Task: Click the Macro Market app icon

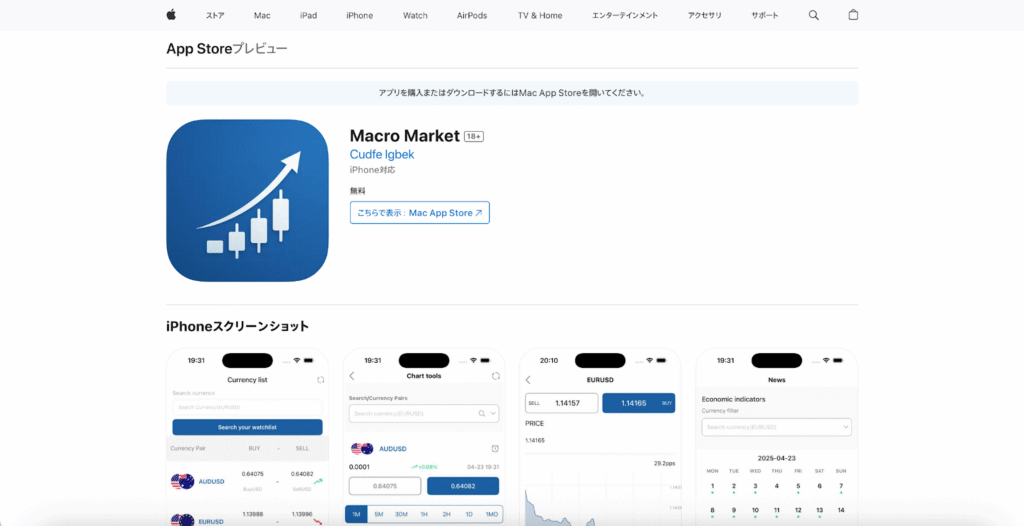Action: [248, 201]
